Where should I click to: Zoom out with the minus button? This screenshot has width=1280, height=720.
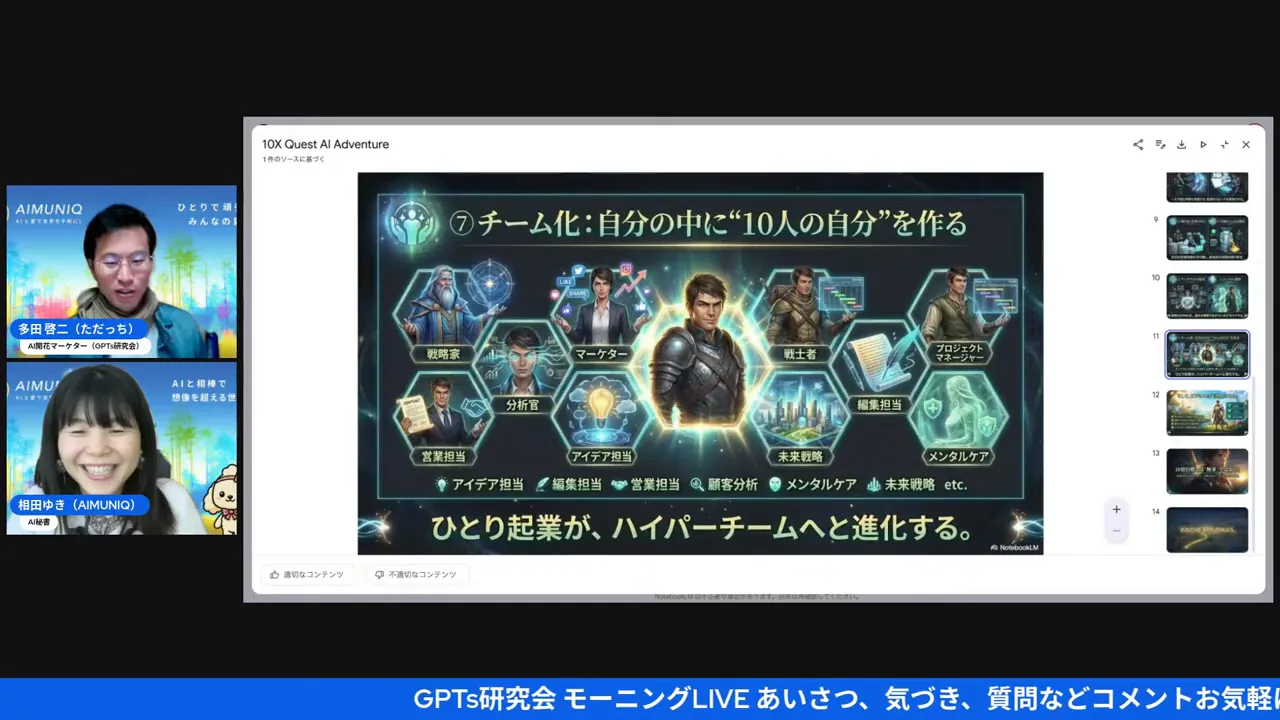[x=1116, y=531]
